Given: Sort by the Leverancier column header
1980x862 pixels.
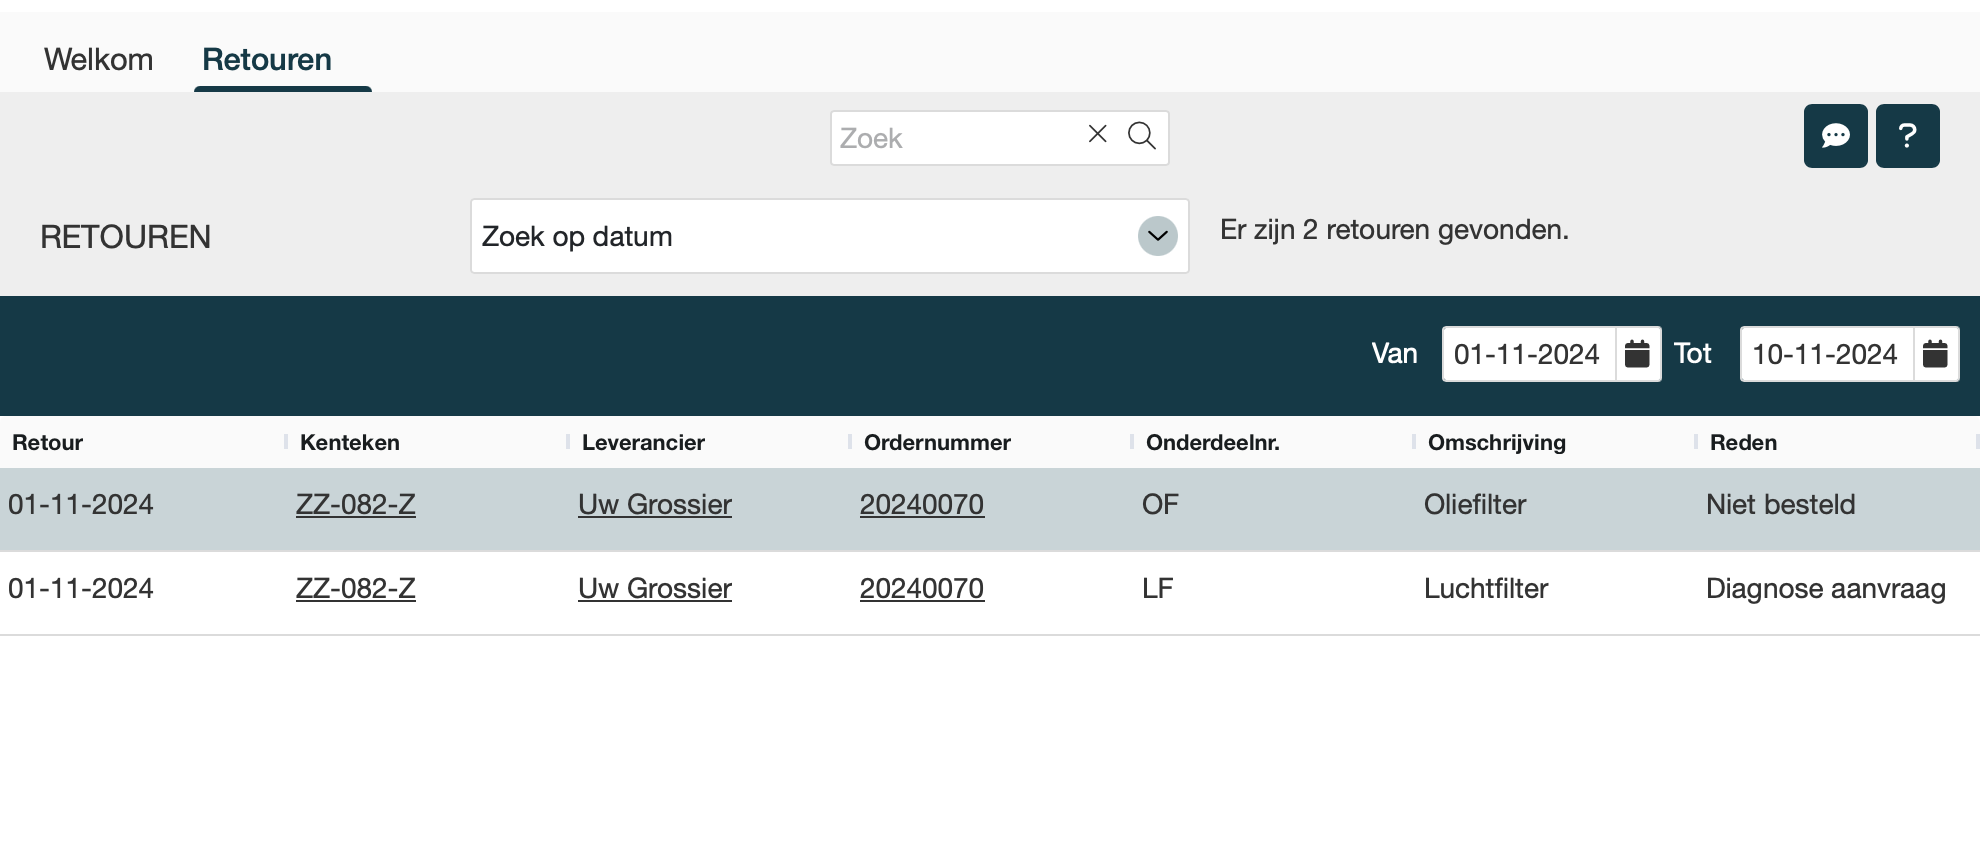Looking at the screenshot, I should pos(643,443).
